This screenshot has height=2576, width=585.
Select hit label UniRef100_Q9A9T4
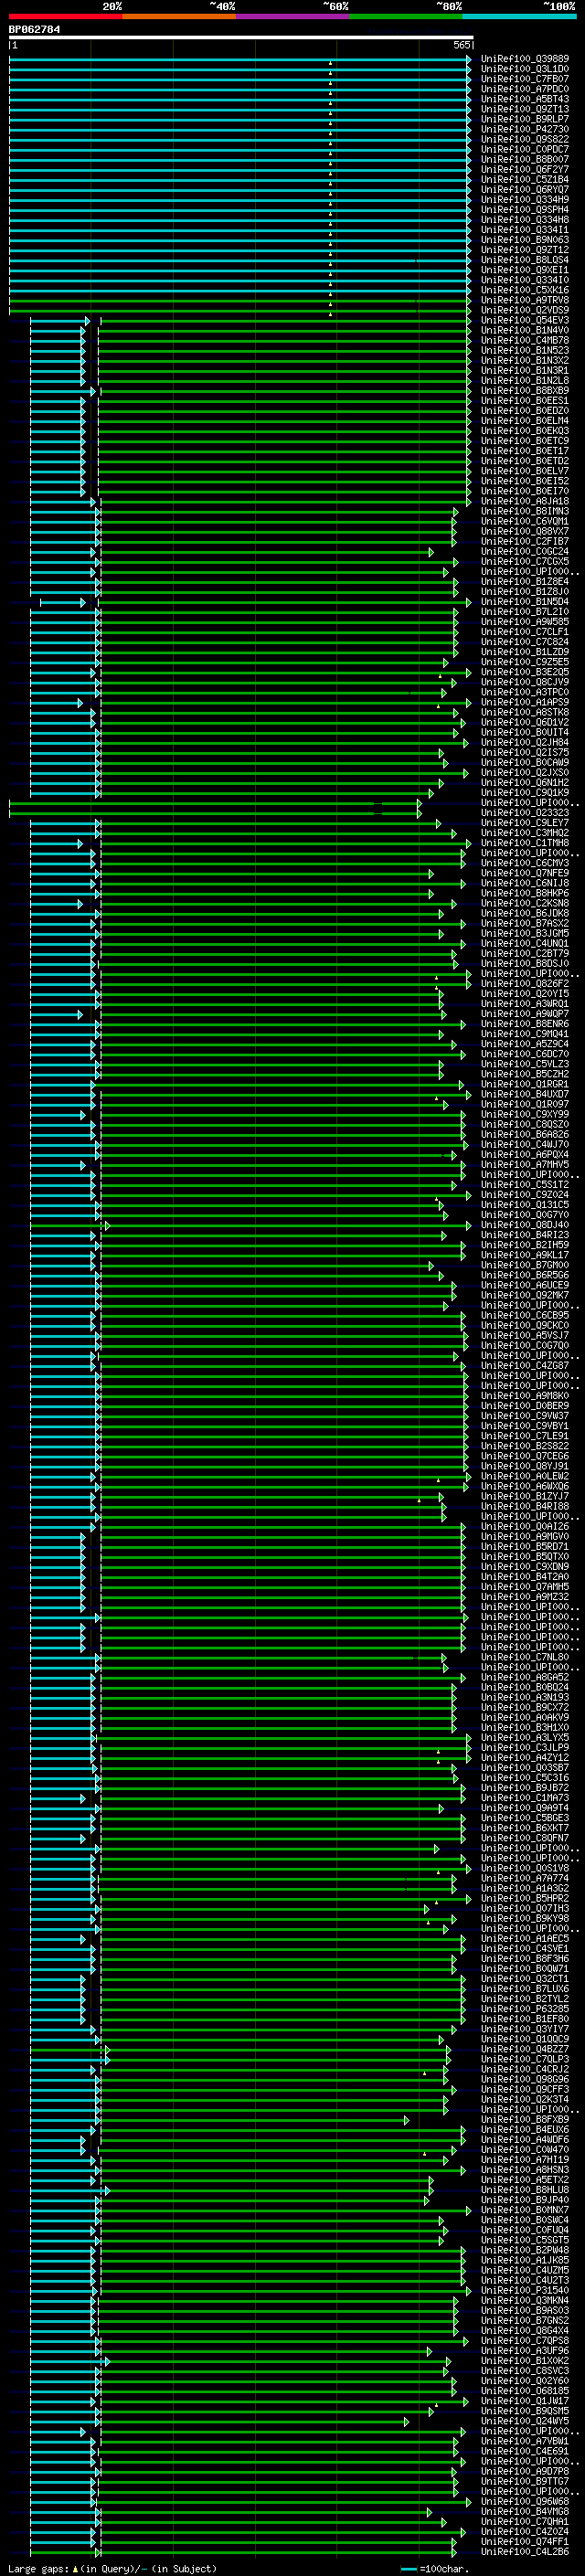[524, 1808]
